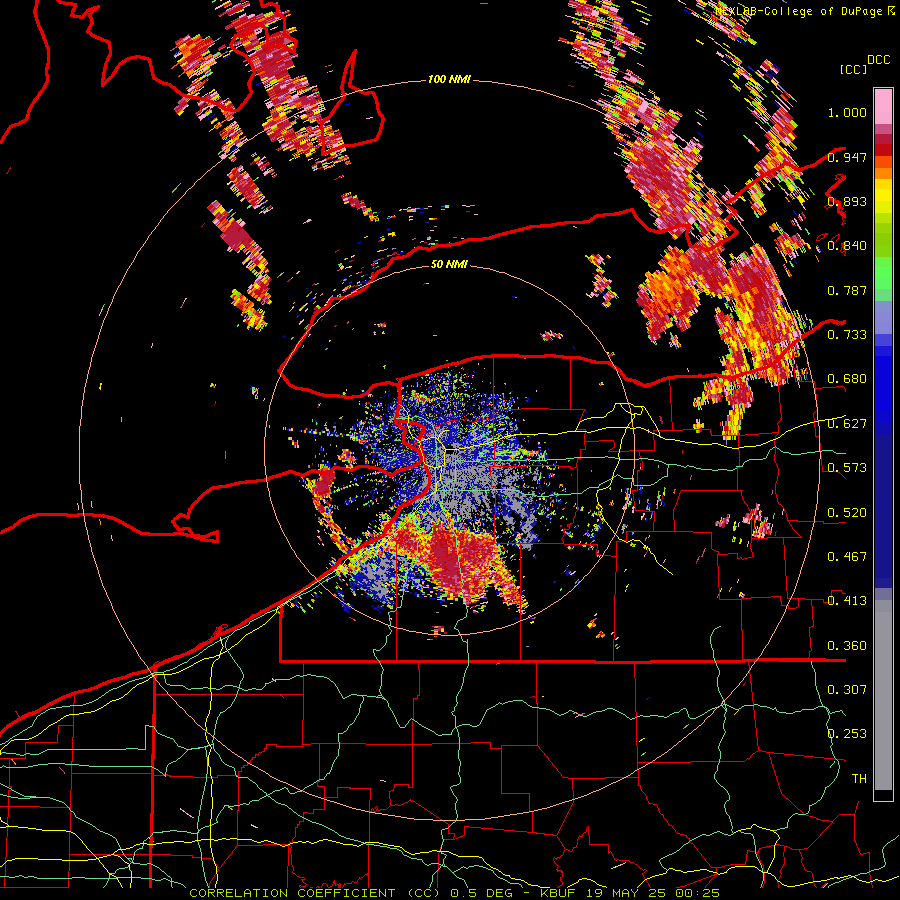Screen dimensions: 900x900
Task: Click the 0.840 value on the color scale
Action: coord(847,246)
